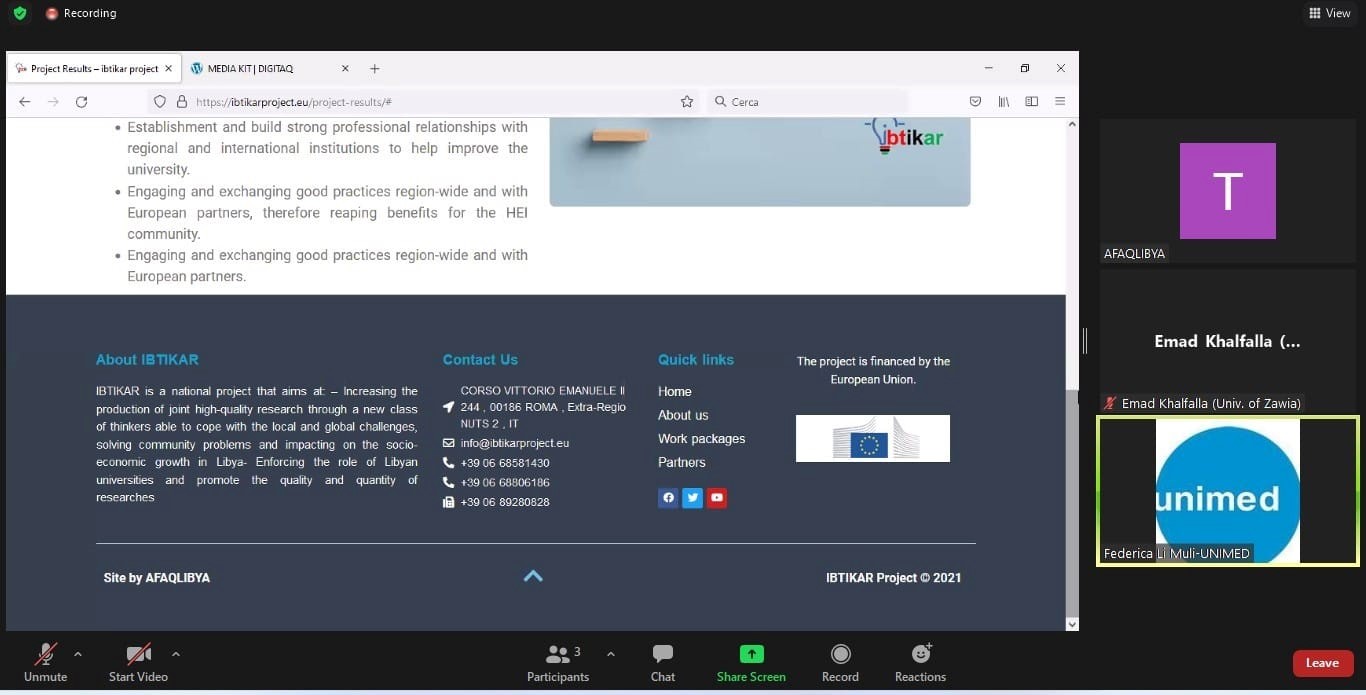Click the page scrollbar down arrow

click(1072, 624)
